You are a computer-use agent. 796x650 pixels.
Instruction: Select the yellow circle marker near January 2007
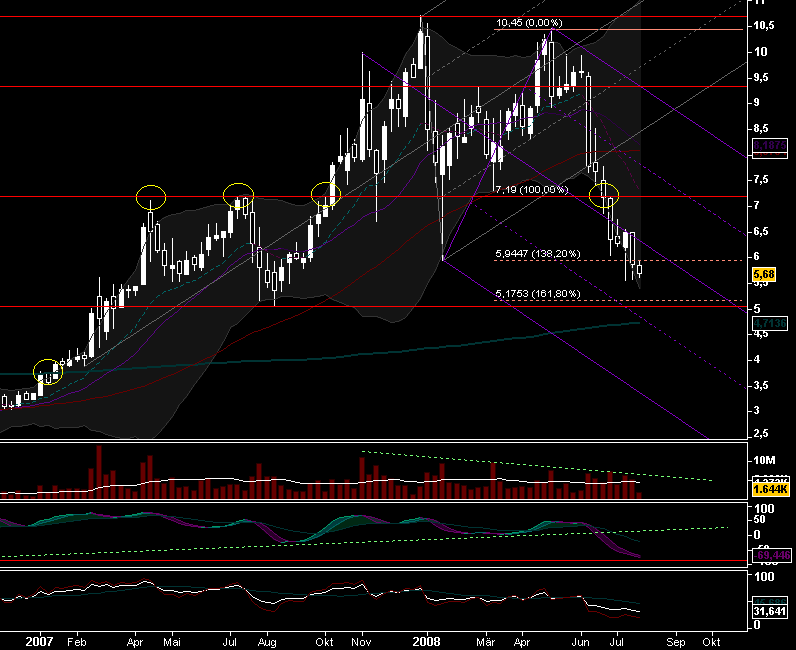coord(48,372)
